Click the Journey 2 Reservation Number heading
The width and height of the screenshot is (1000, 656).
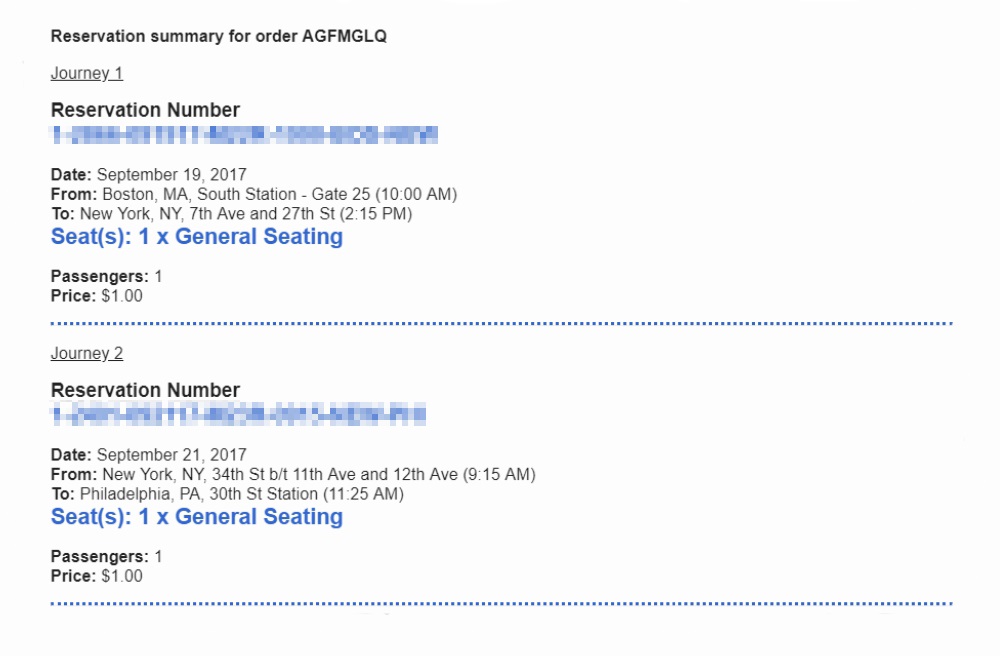tap(145, 390)
